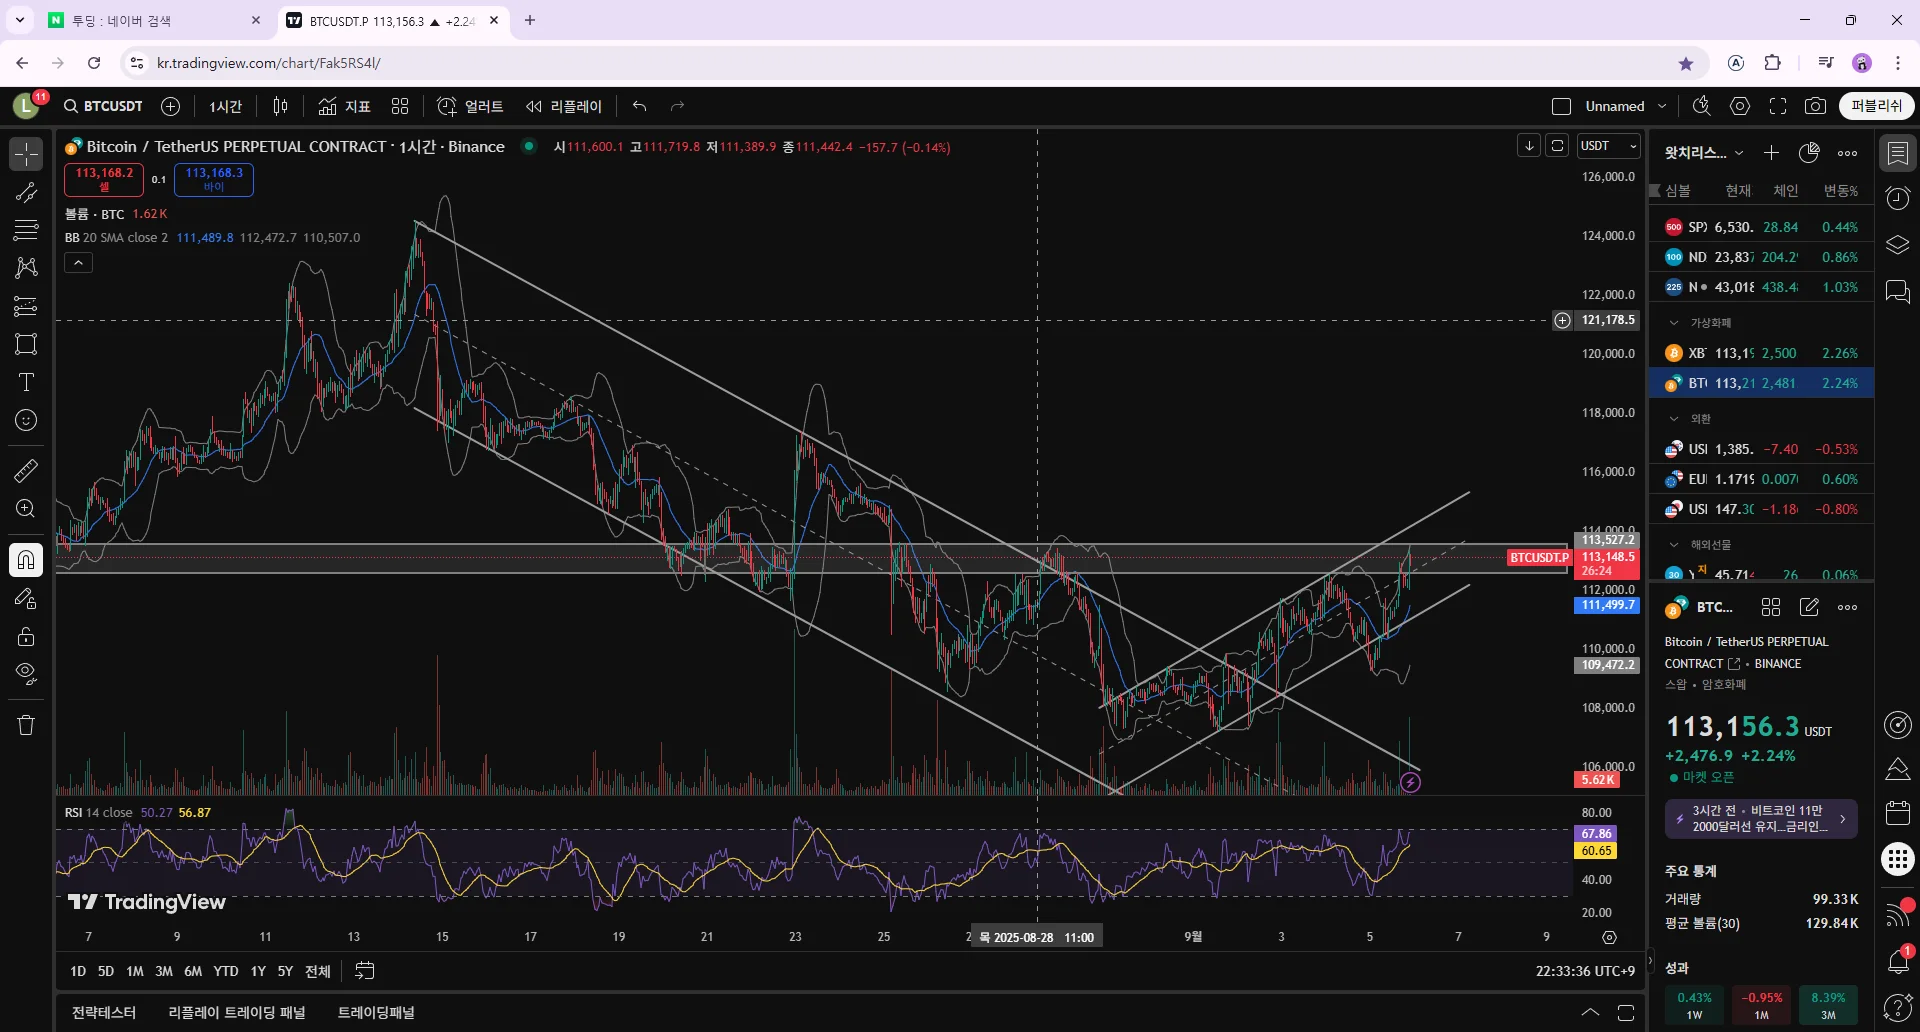1920x1032 pixels.
Task: Select the trend line drawing tool
Action: pyautogui.click(x=26, y=192)
